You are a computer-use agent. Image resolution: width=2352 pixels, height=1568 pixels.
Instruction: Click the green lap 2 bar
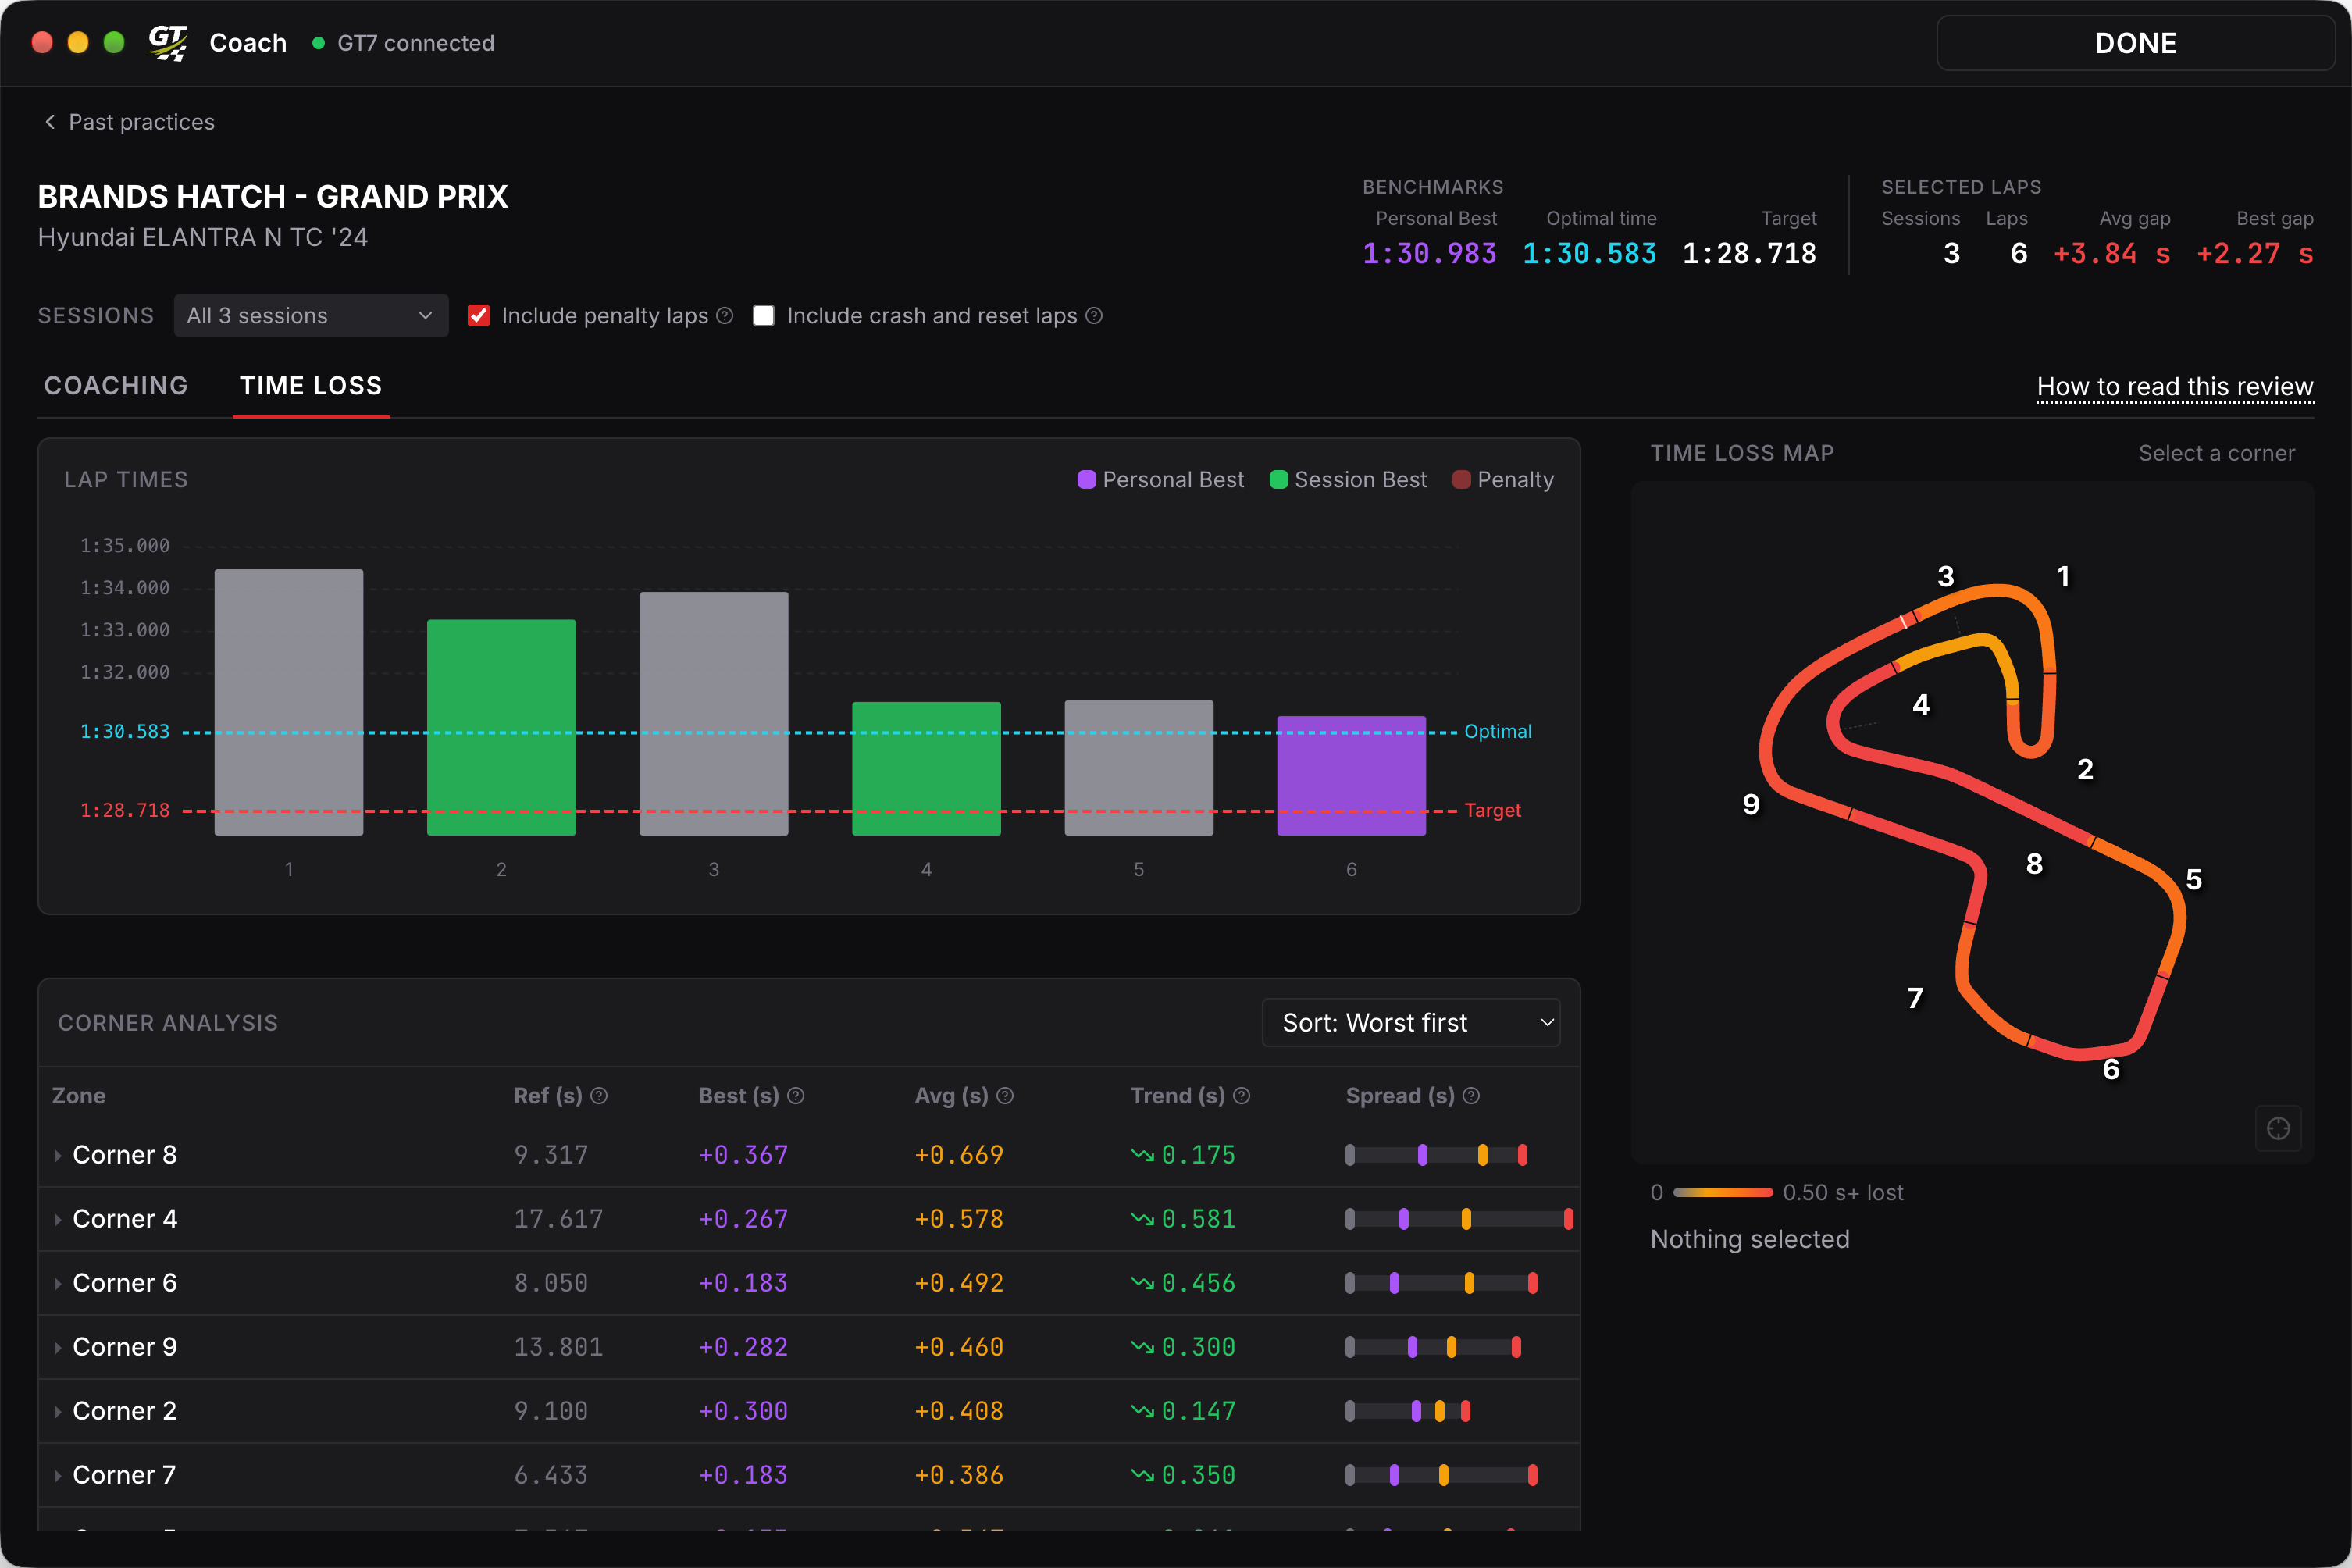tap(501, 727)
